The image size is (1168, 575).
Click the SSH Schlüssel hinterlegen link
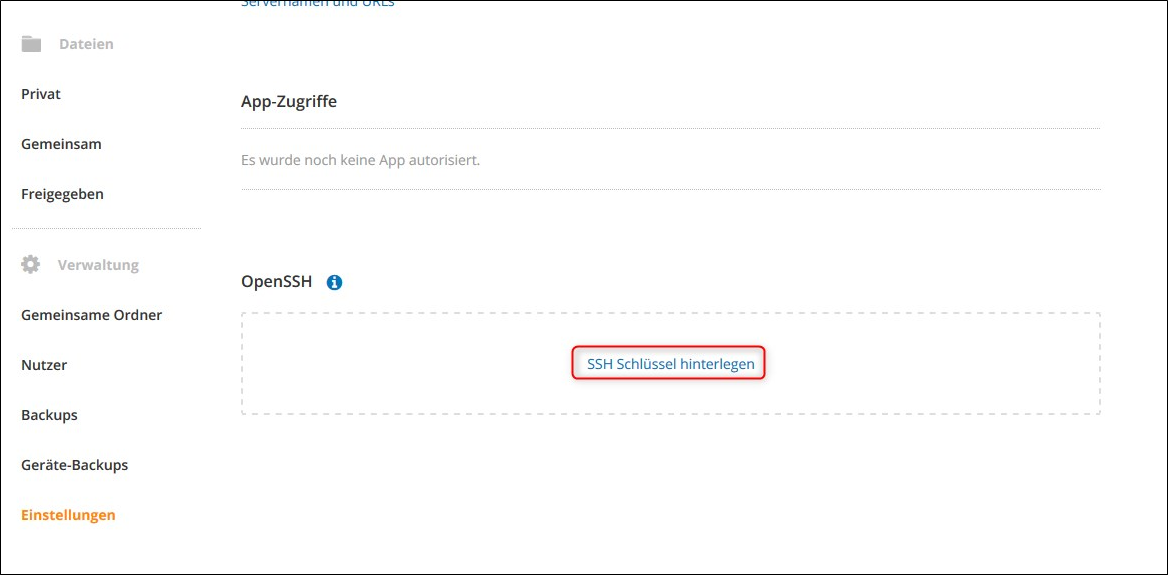click(x=670, y=364)
